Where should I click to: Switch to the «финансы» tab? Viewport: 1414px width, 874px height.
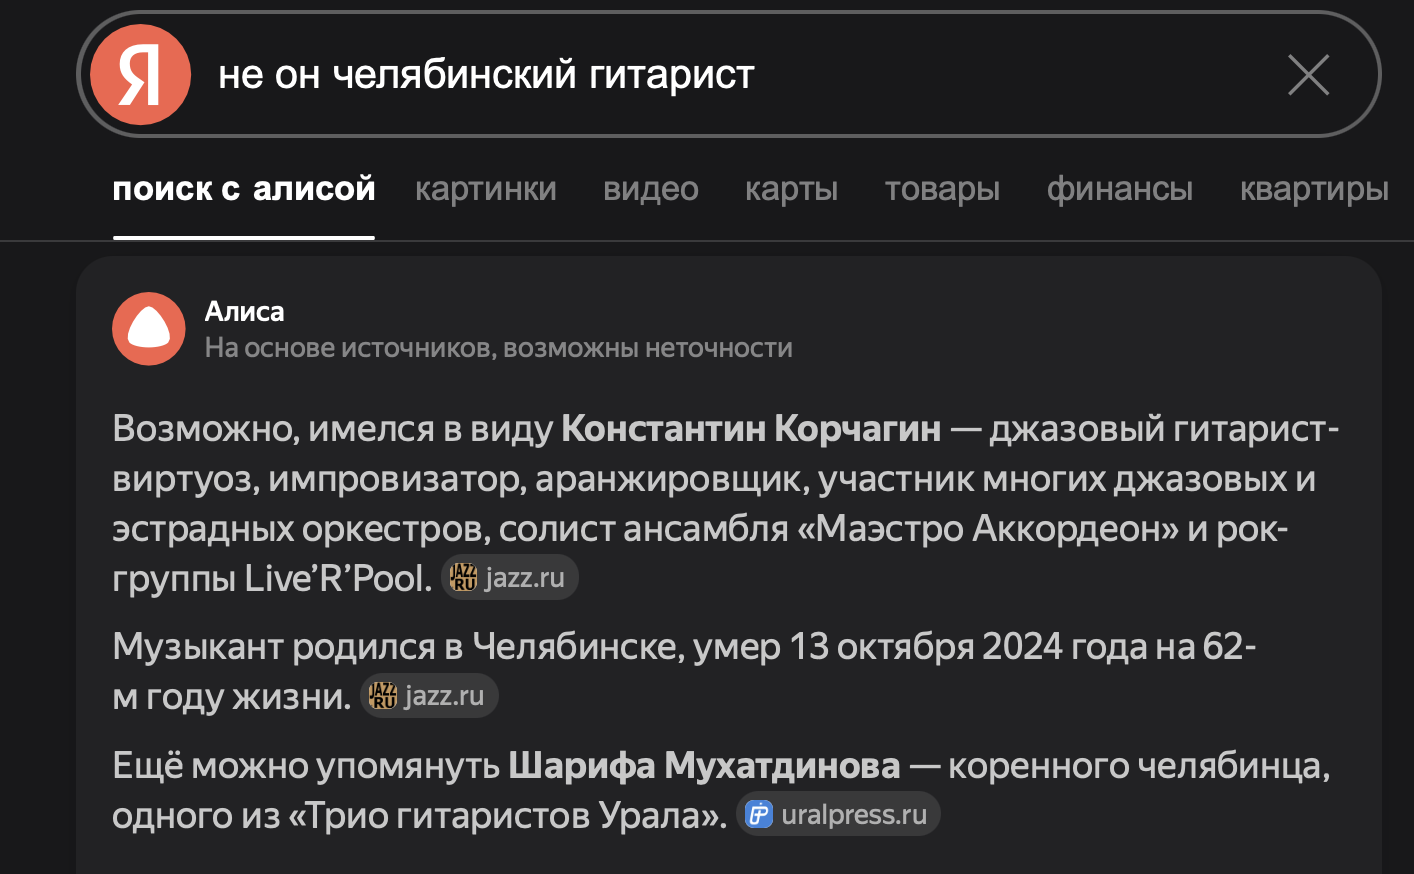[1119, 189]
